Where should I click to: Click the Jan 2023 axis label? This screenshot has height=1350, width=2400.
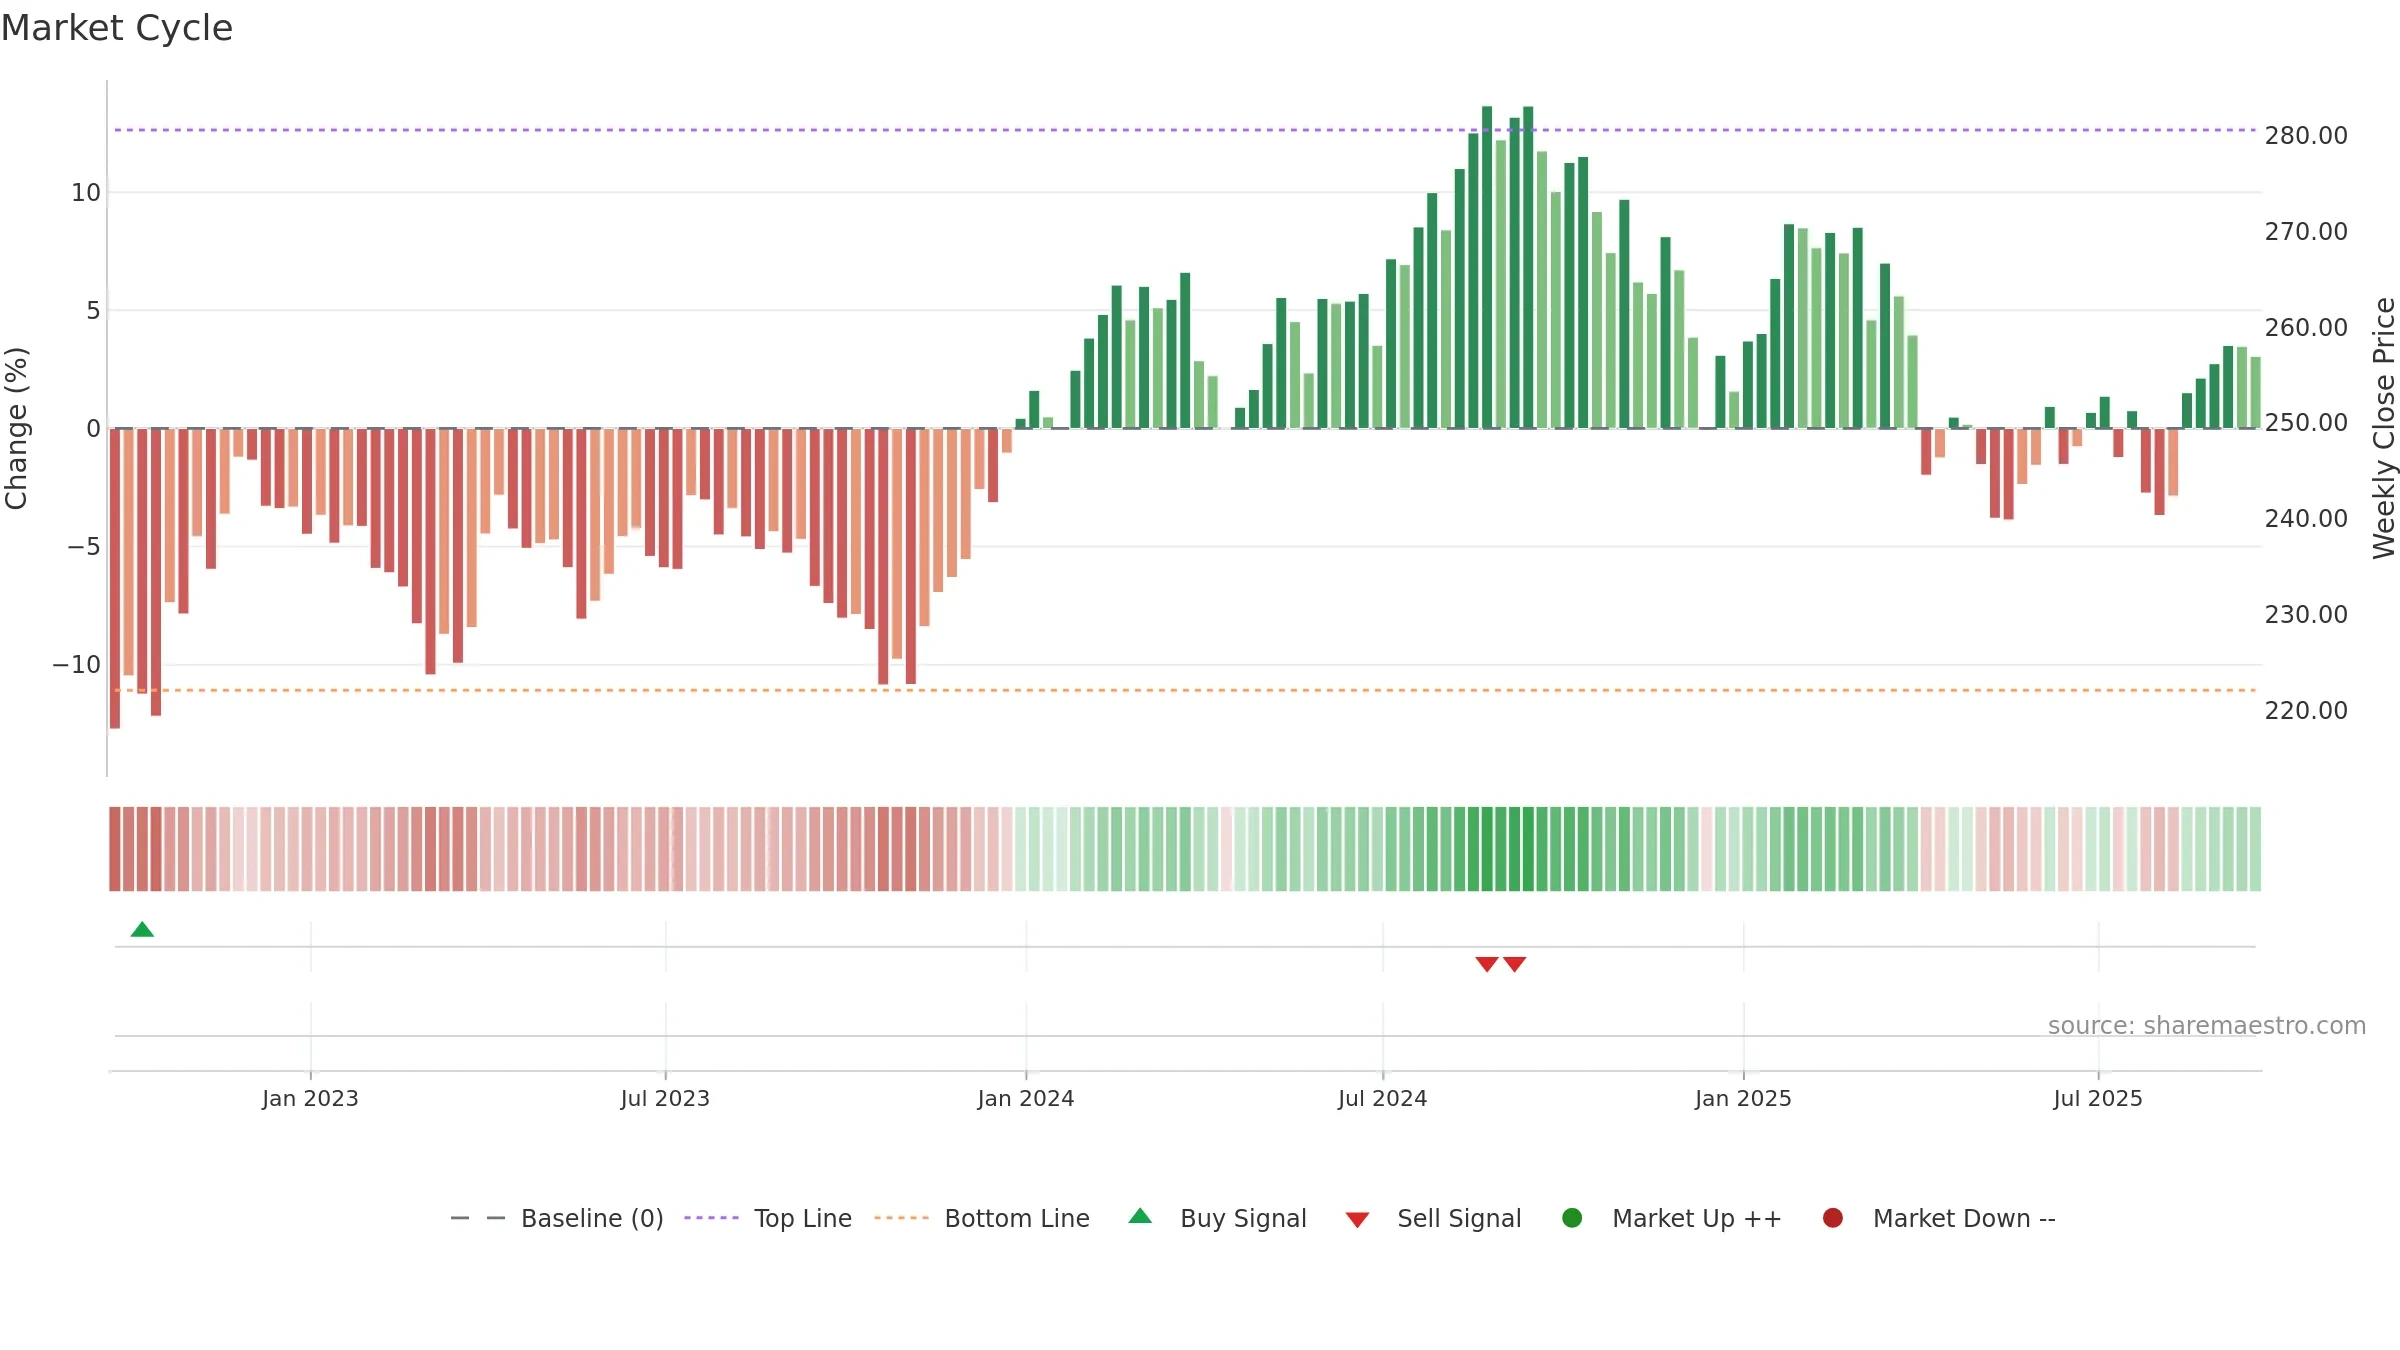[310, 1098]
